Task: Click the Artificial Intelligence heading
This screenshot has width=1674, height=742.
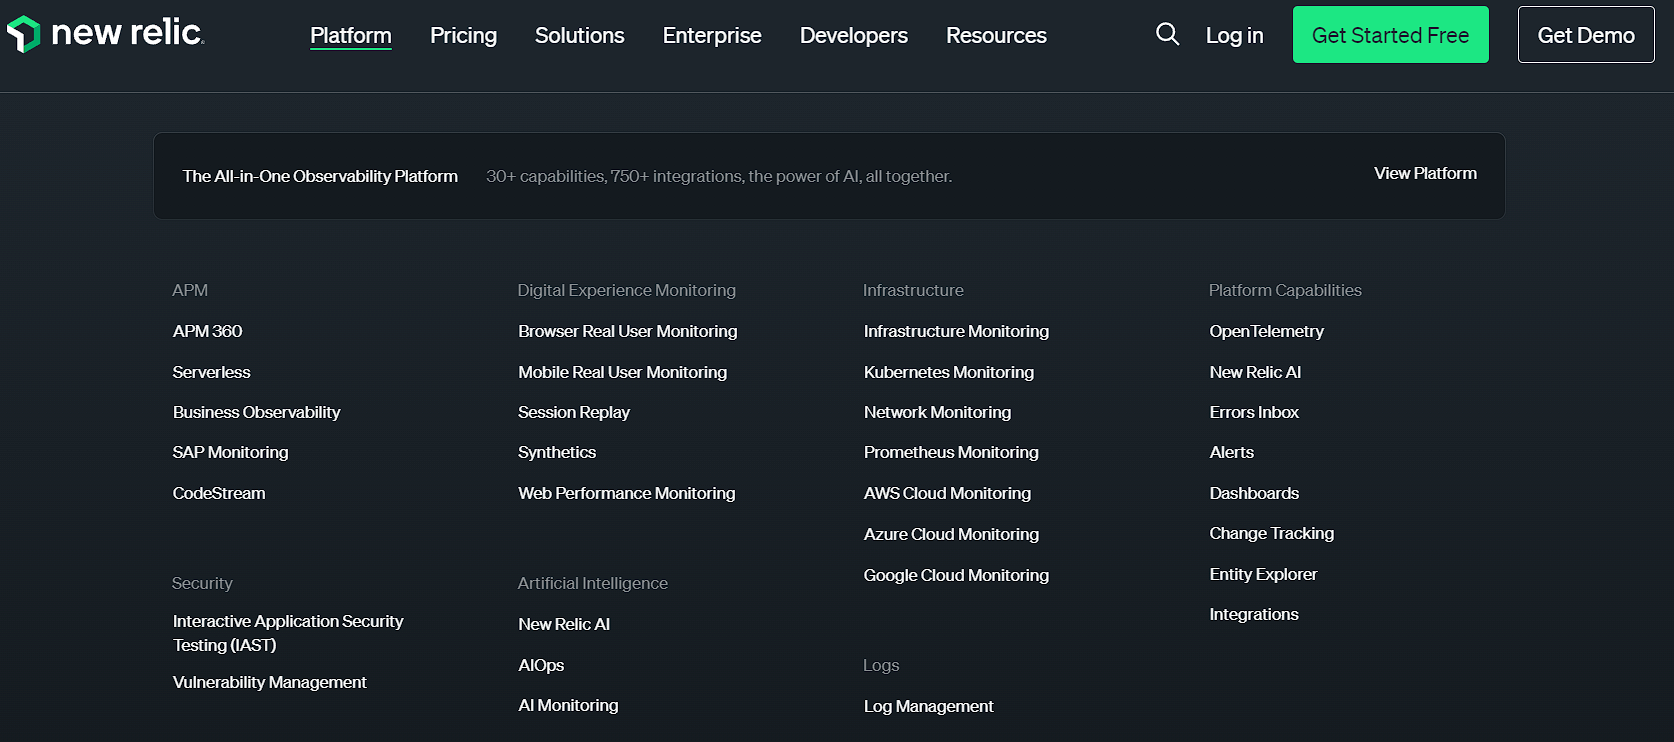Action: 592,583
